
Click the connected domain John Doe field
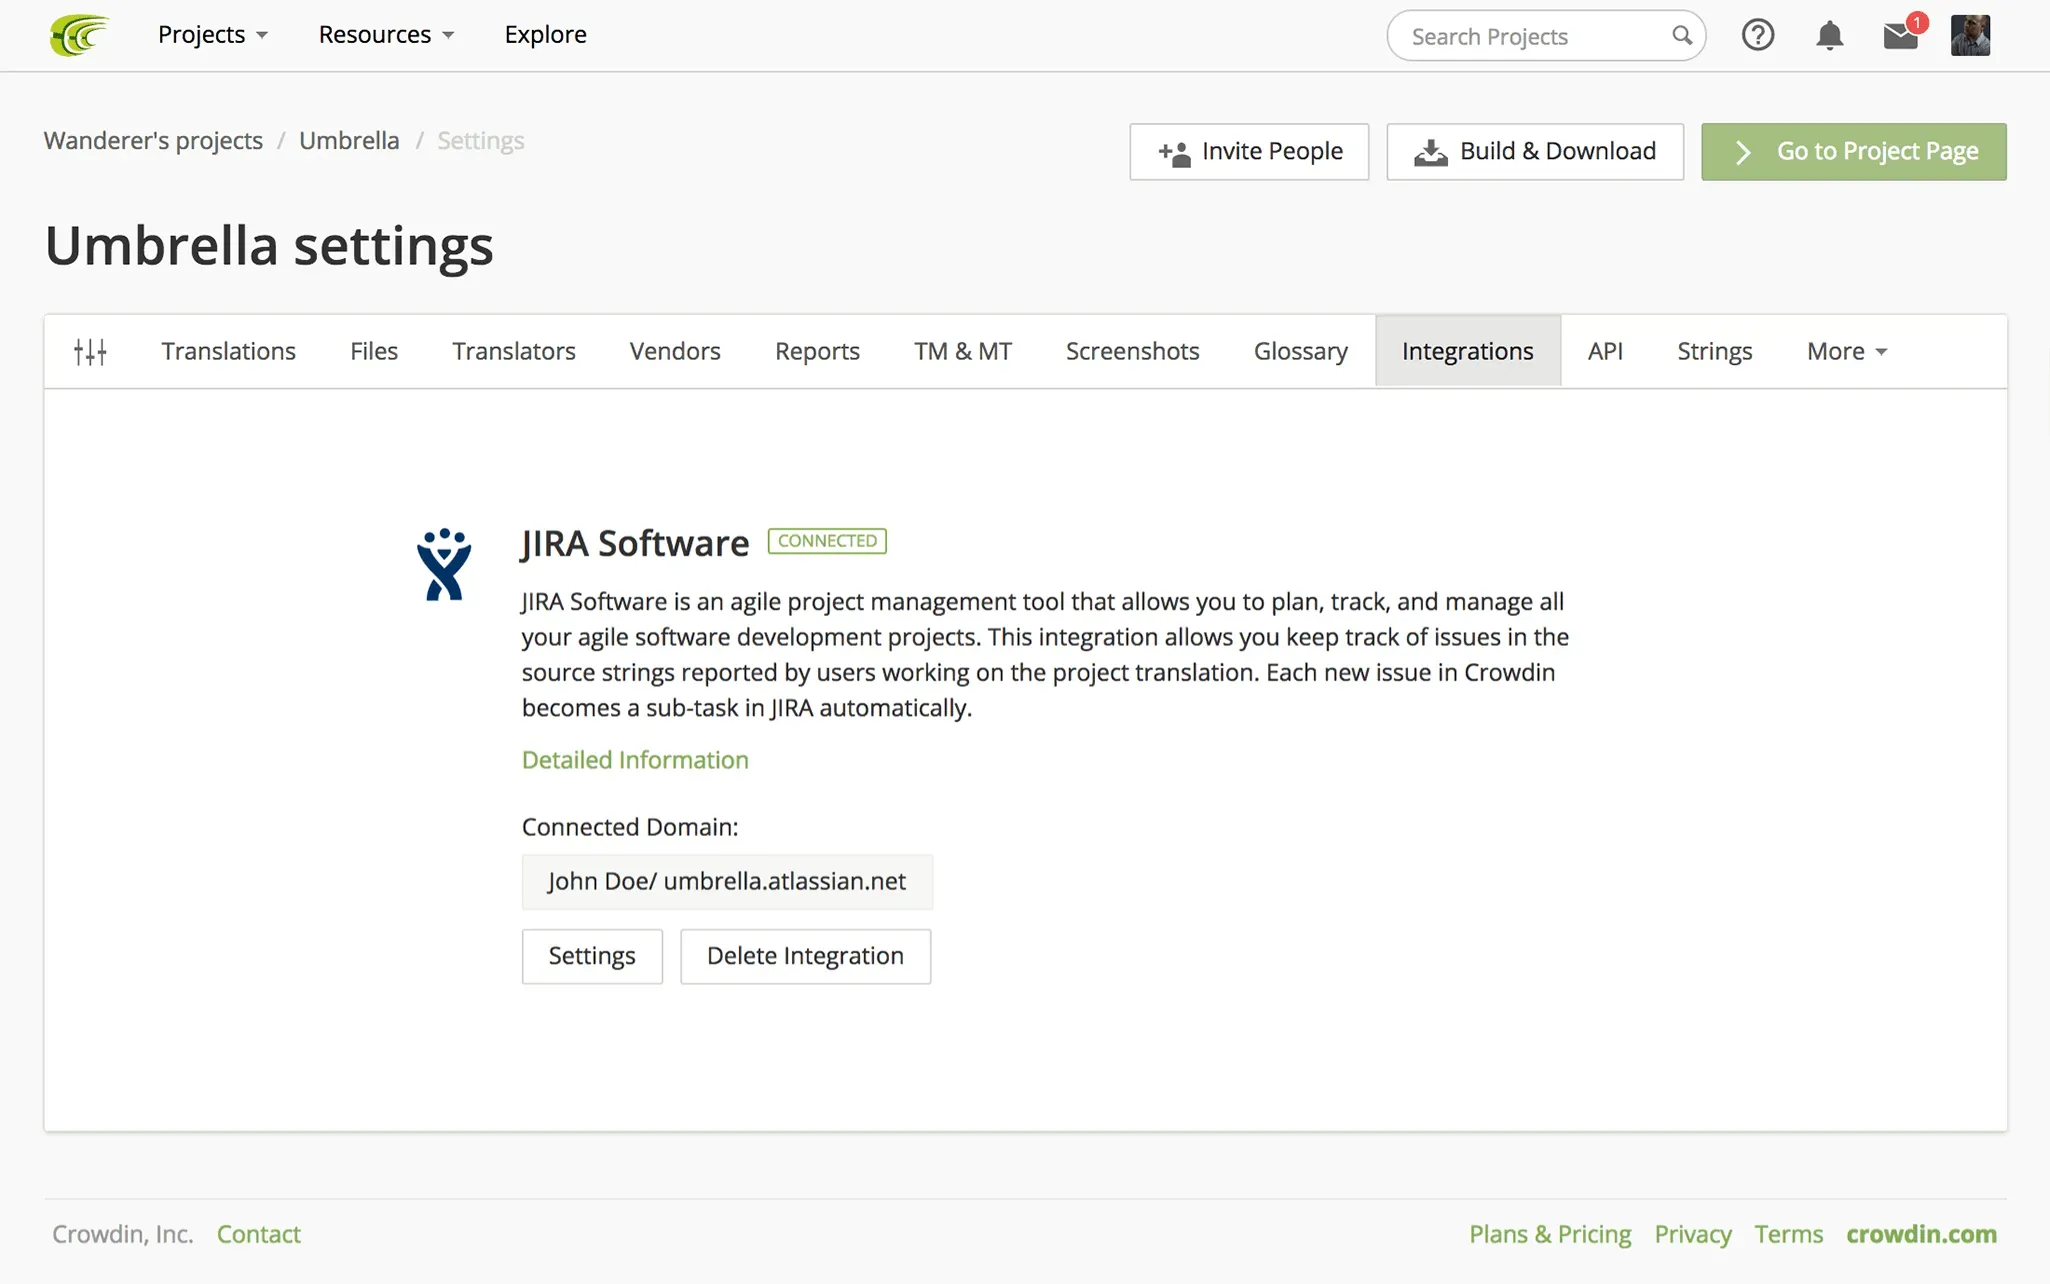[x=727, y=881]
